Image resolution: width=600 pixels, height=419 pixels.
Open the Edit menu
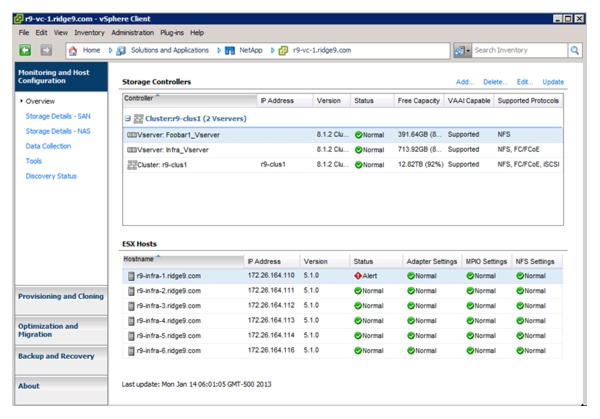[41, 33]
